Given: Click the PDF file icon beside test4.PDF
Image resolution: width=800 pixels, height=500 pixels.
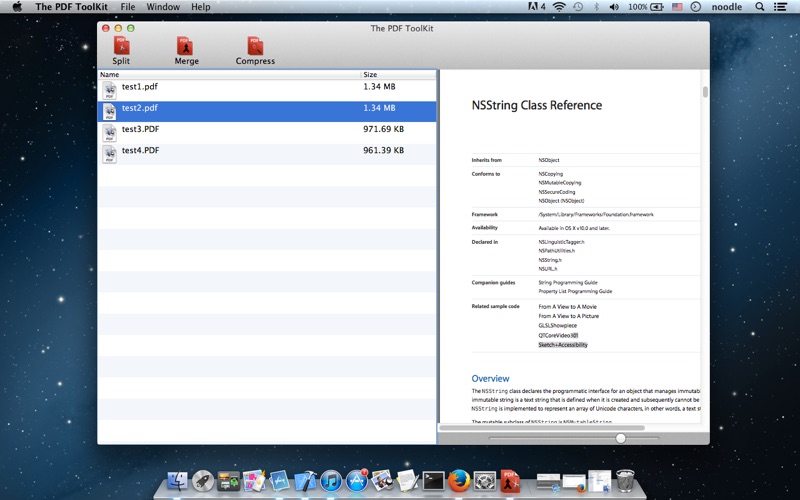Looking at the screenshot, I should (109, 154).
